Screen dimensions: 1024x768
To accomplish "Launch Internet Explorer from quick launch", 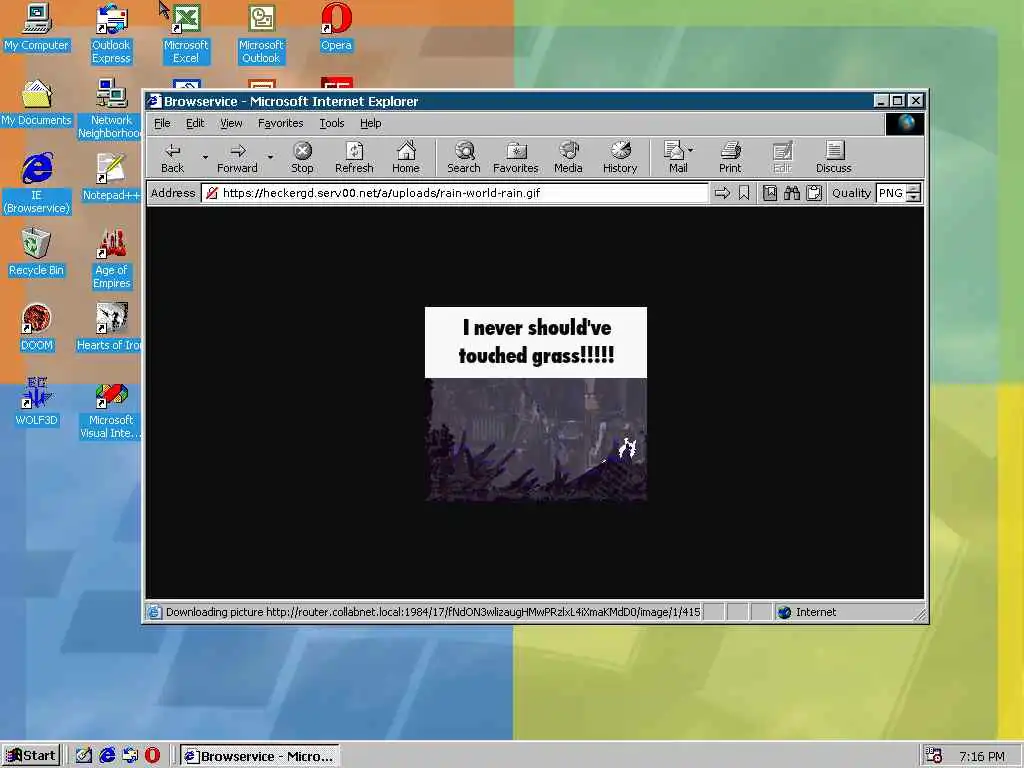I will 106,756.
